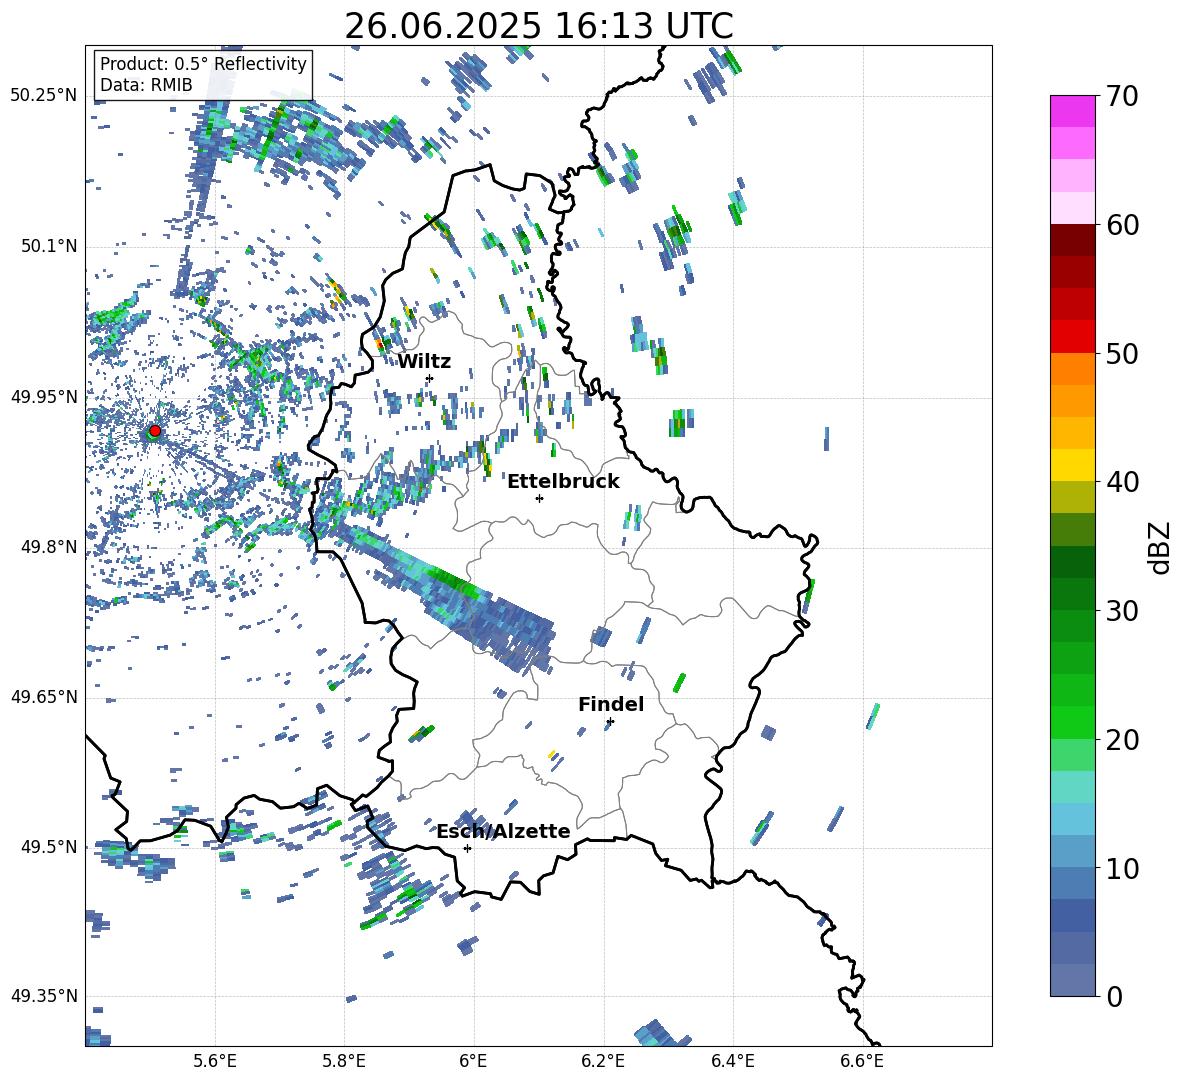
Task: Click the colorbar value 70
Action: tap(1122, 96)
